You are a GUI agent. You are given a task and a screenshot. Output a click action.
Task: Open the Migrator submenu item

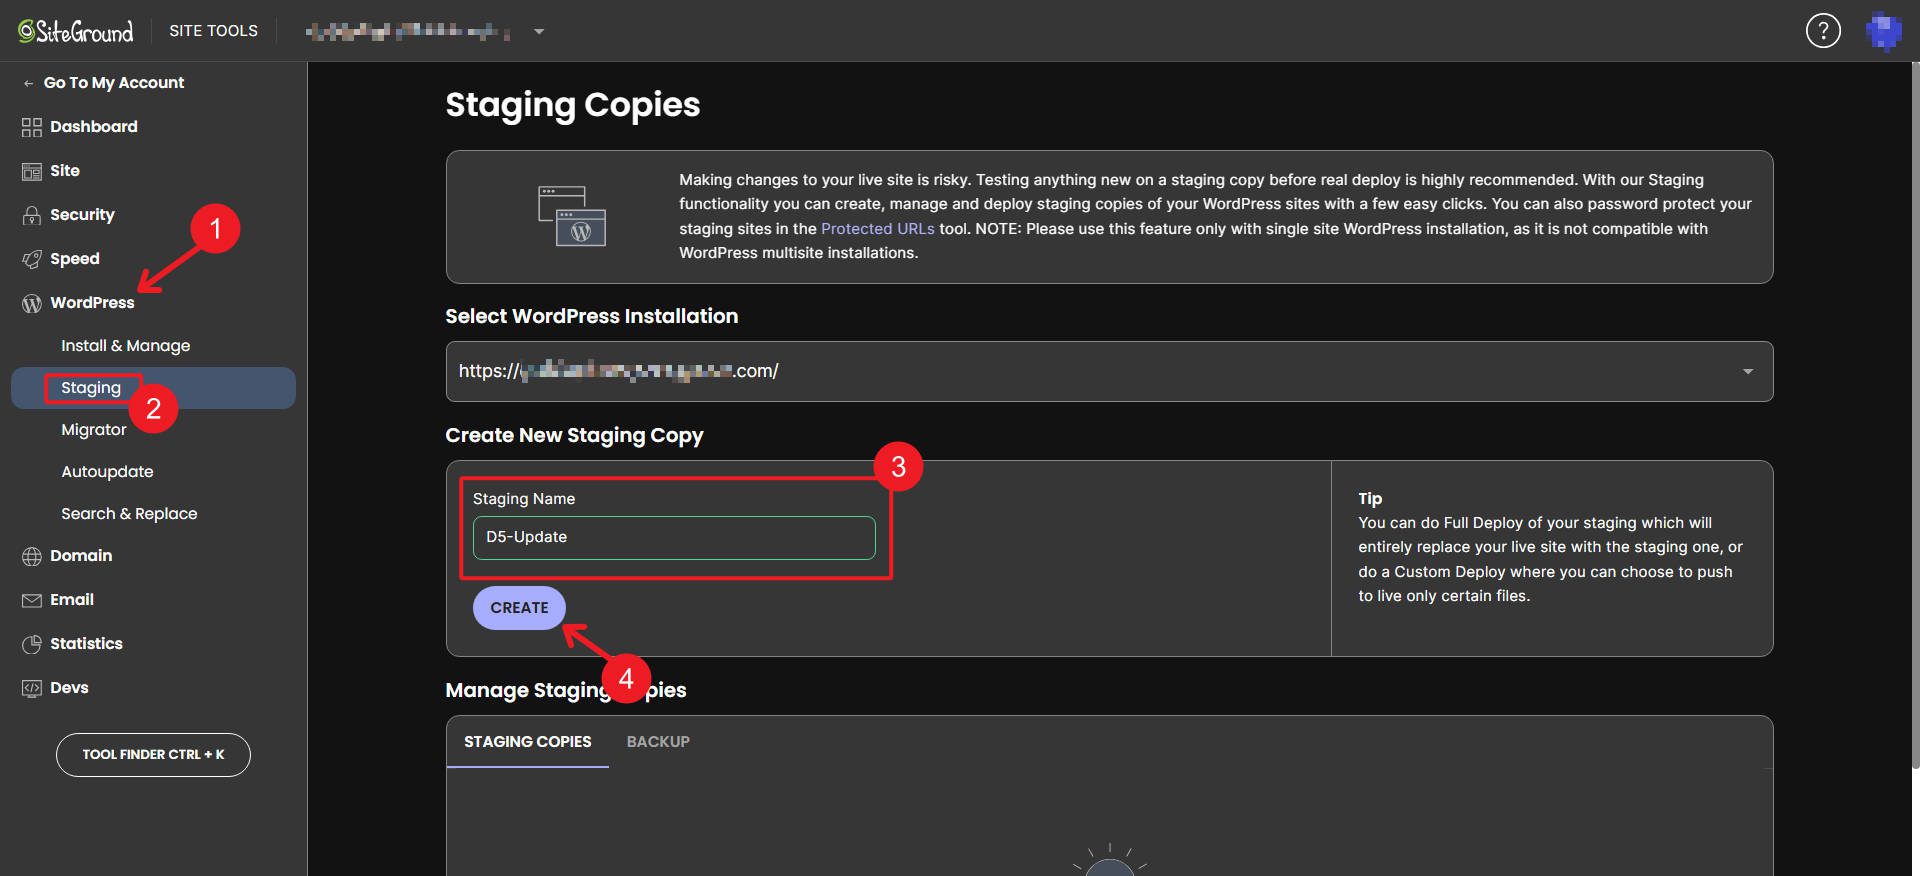(94, 429)
